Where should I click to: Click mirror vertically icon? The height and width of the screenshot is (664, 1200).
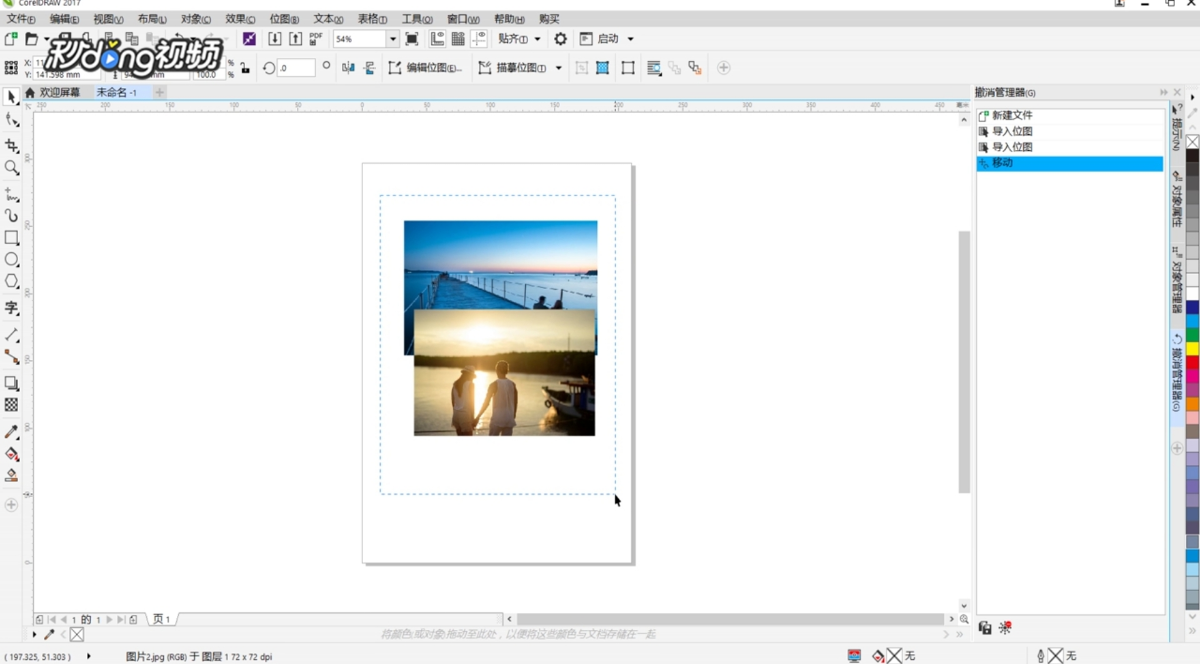pos(369,68)
